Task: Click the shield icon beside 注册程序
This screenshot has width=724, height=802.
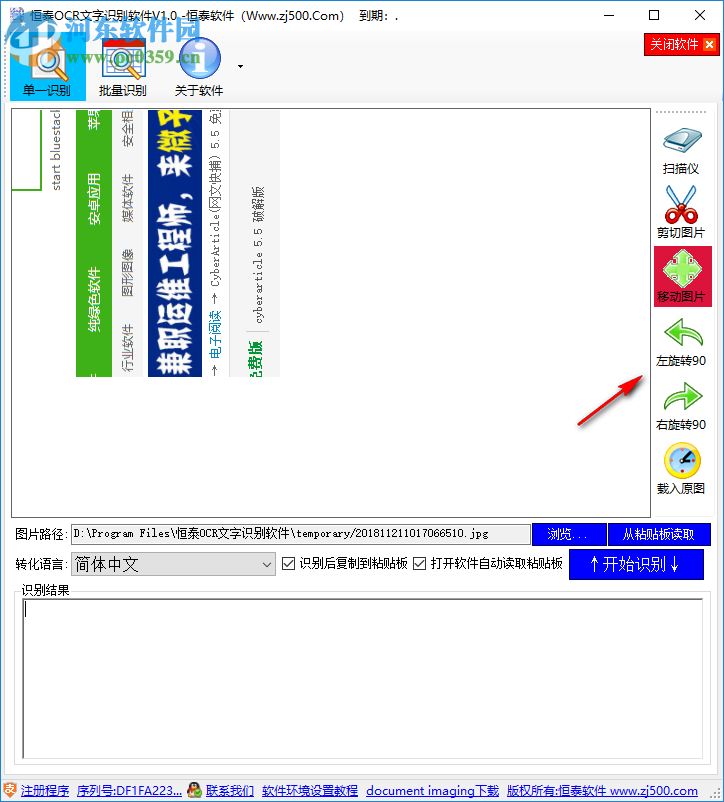Action: click(x=10, y=790)
